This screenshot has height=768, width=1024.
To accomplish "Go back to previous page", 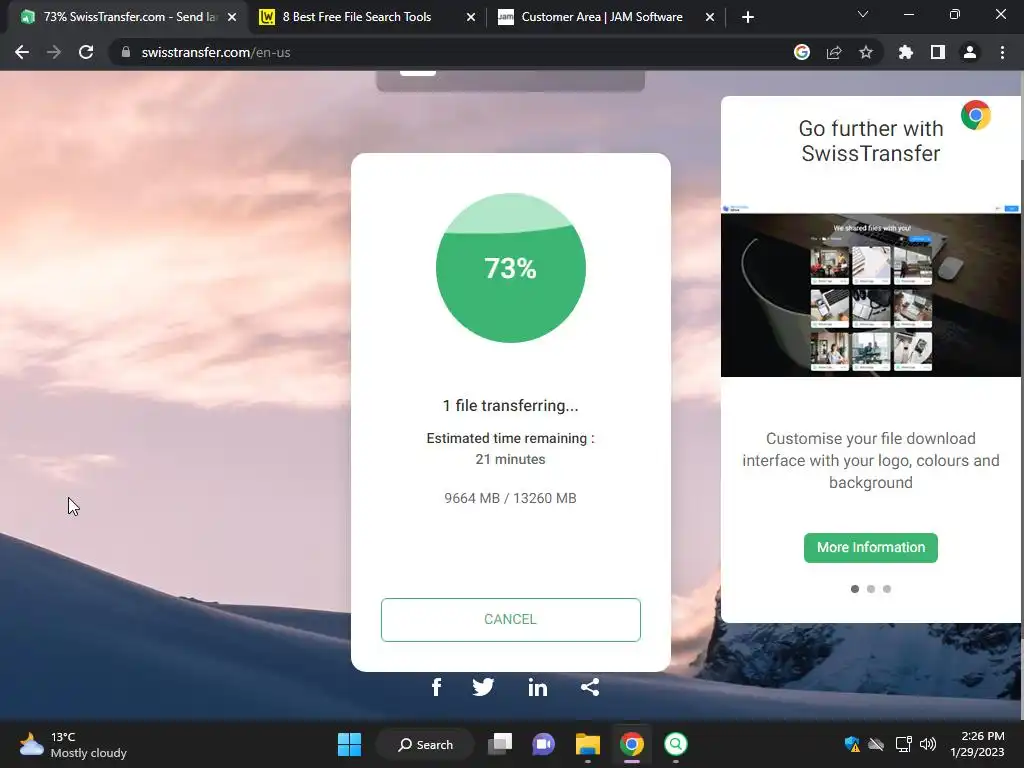I will coord(22,52).
